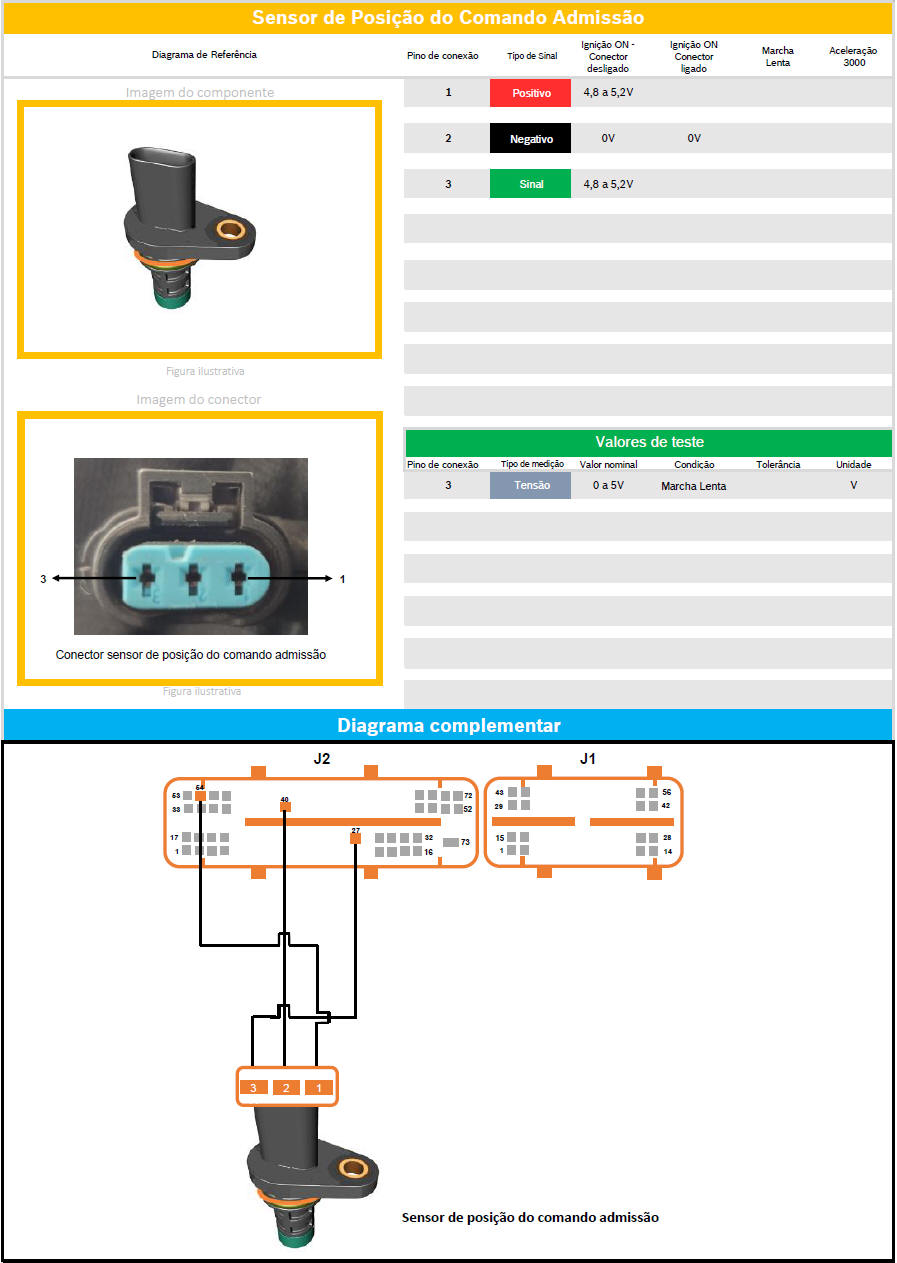Click the Tipo de Sinal column header
Viewport: 897px width, 1263px height.
coord(532,56)
